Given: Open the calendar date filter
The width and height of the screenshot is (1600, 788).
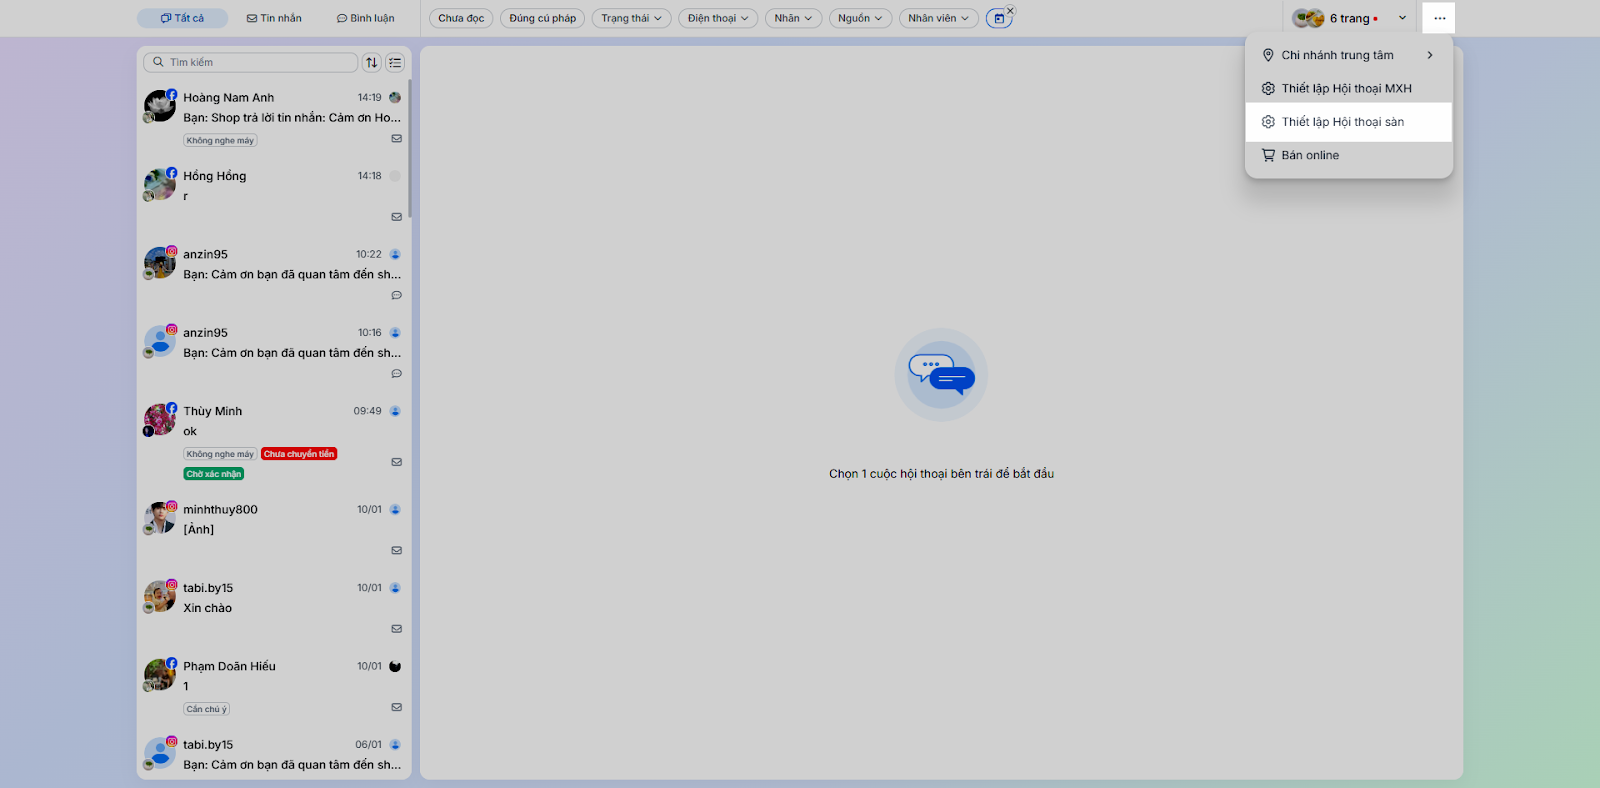Looking at the screenshot, I should tap(998, 18).
